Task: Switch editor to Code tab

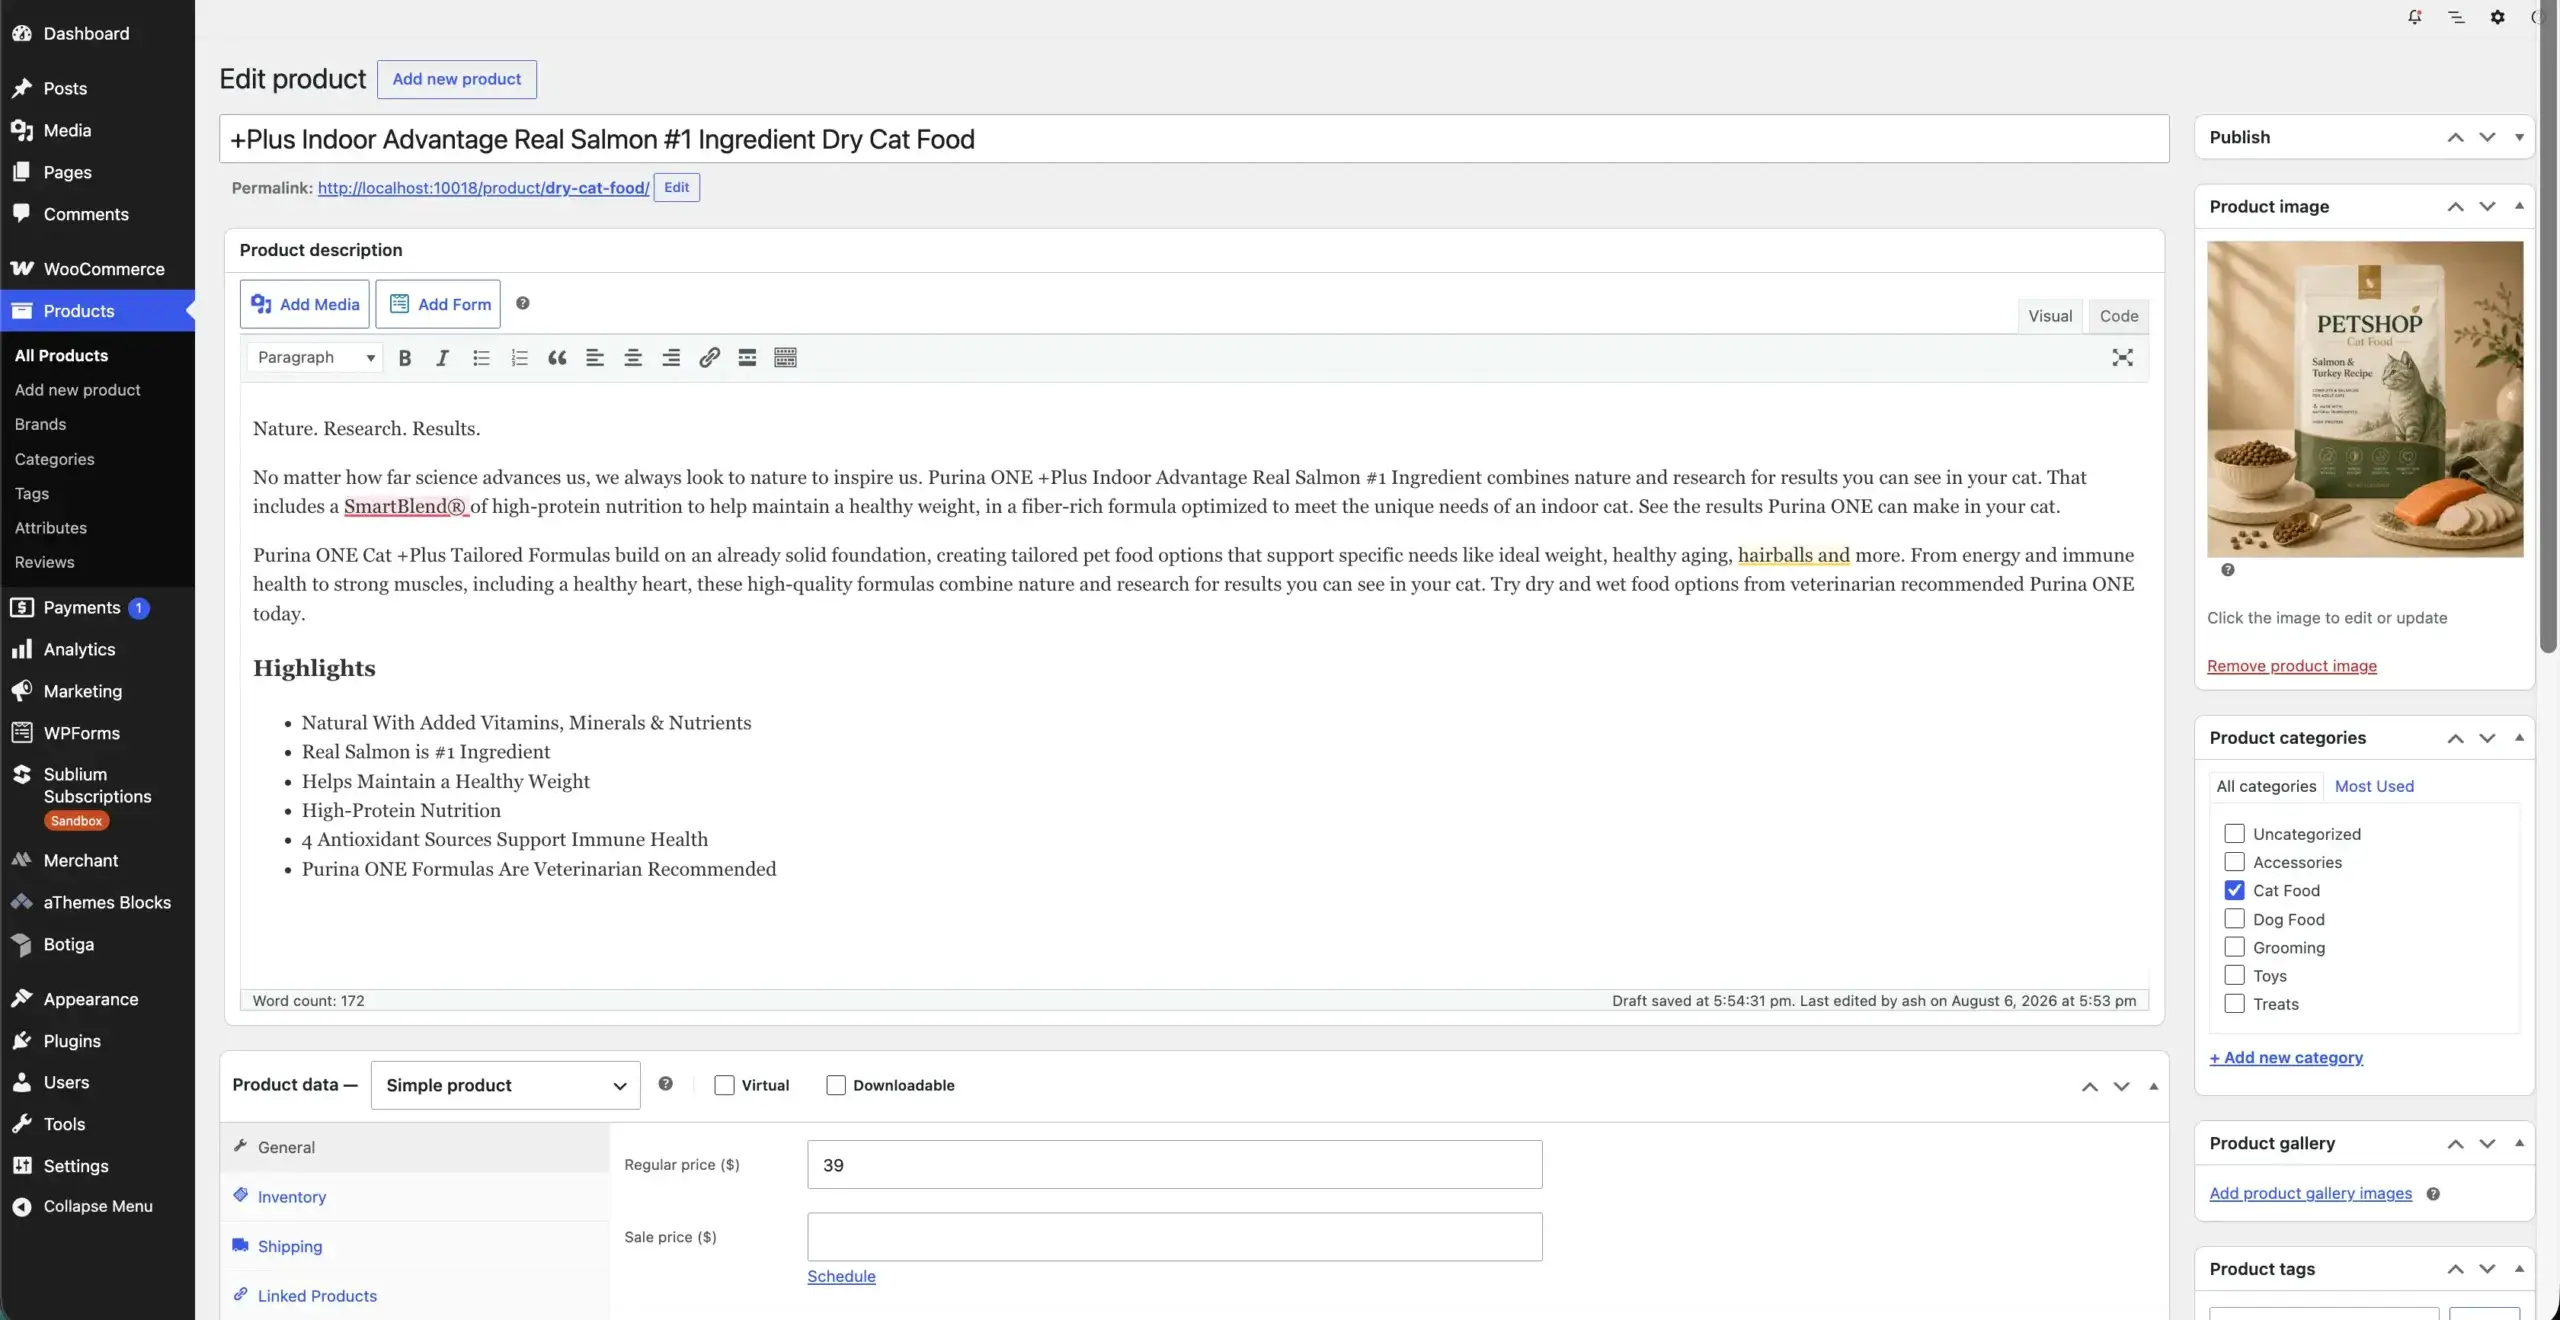Action: pyautogui.click(x=2119, y=316)
